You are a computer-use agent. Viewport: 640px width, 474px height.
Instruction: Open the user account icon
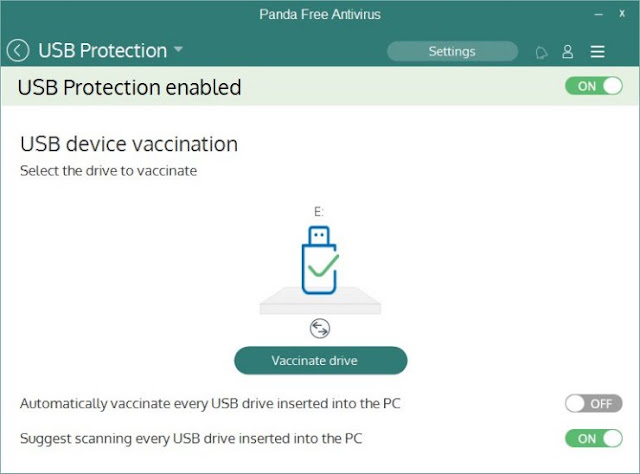(568, 51)
